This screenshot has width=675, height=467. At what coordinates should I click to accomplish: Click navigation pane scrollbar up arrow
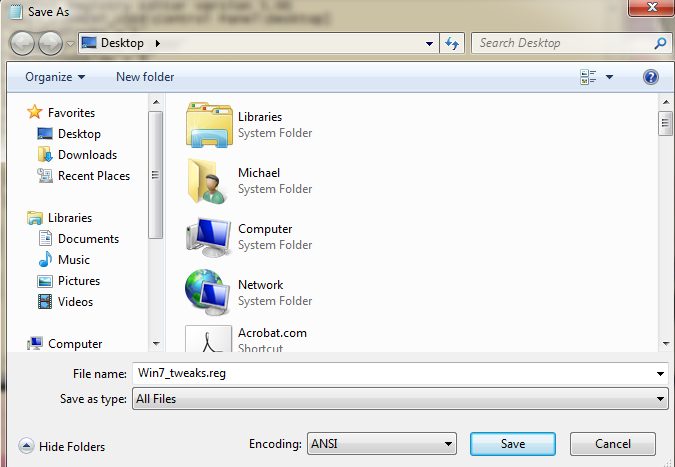156,102
